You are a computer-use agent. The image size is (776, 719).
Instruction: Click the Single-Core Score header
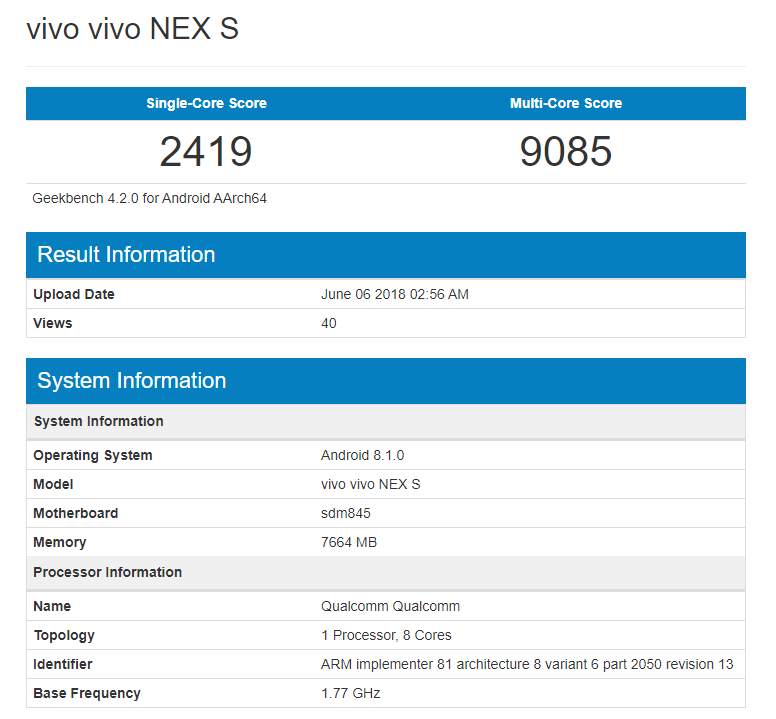point(206,104)
